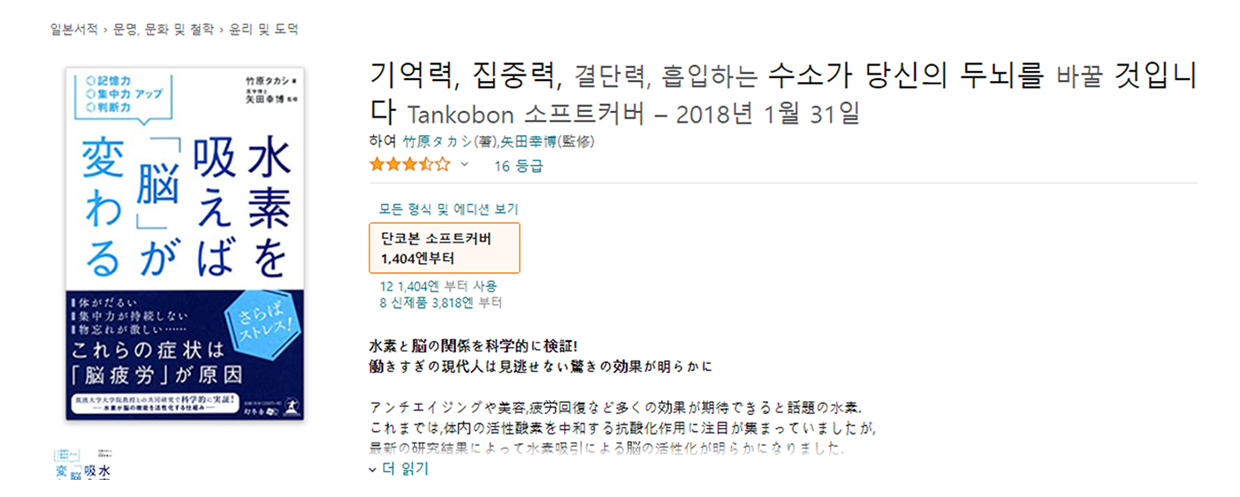
Task: Click 모든 형식 및 에디션 보기 link
Action: pos(449,209)
